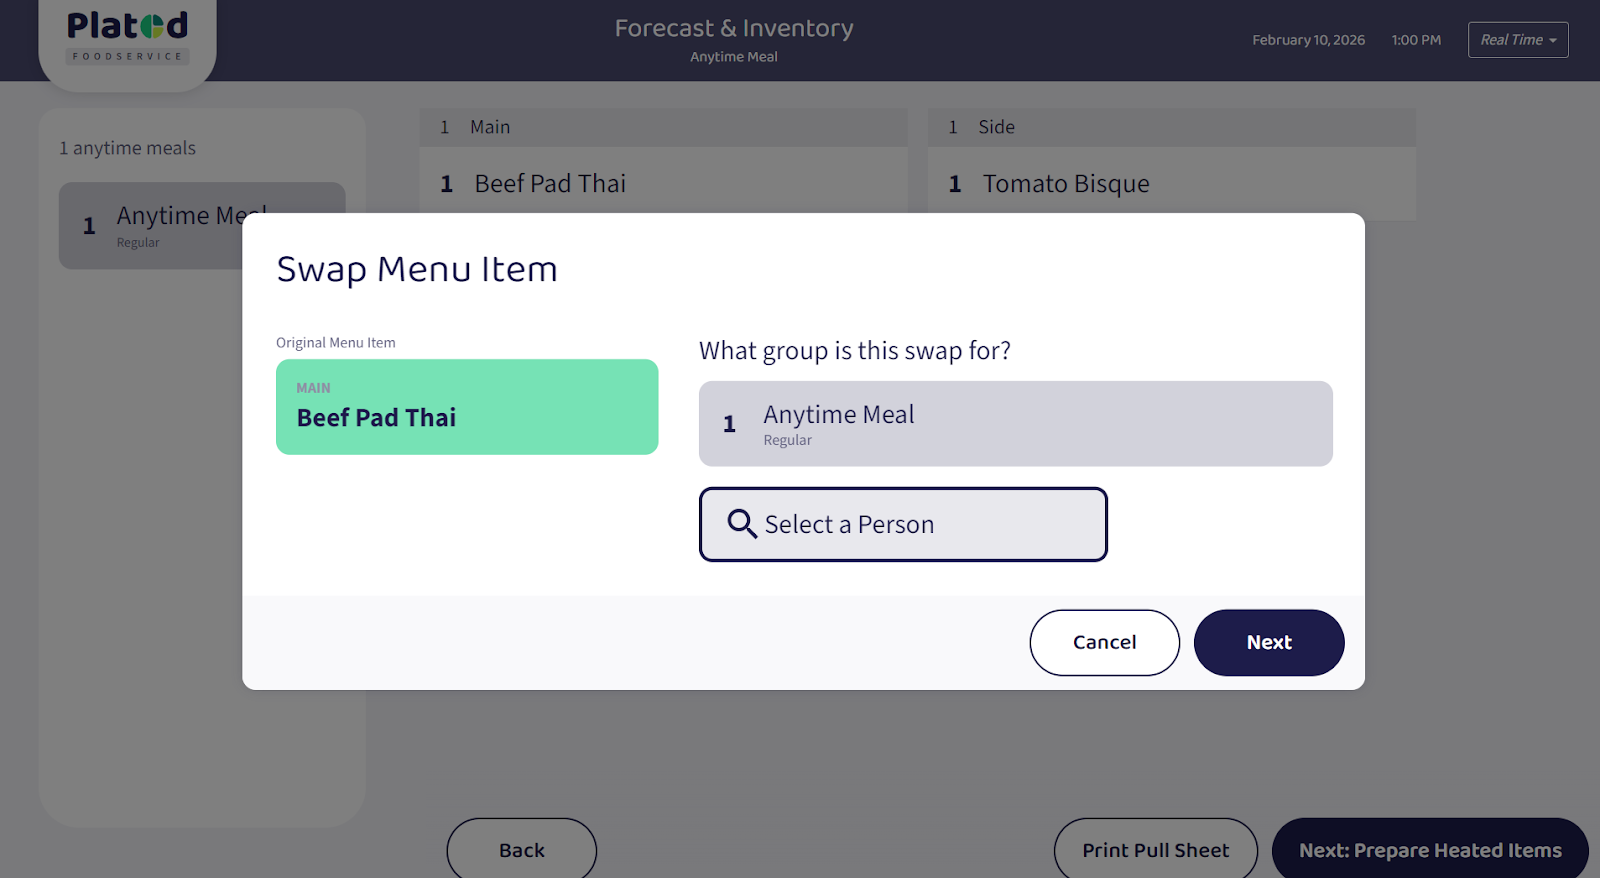Image resolution: width=1600 pixels, height=878 pixels.
Task: Click Tomato Bisque under Side column
Action: click(x=1066, y=184)
